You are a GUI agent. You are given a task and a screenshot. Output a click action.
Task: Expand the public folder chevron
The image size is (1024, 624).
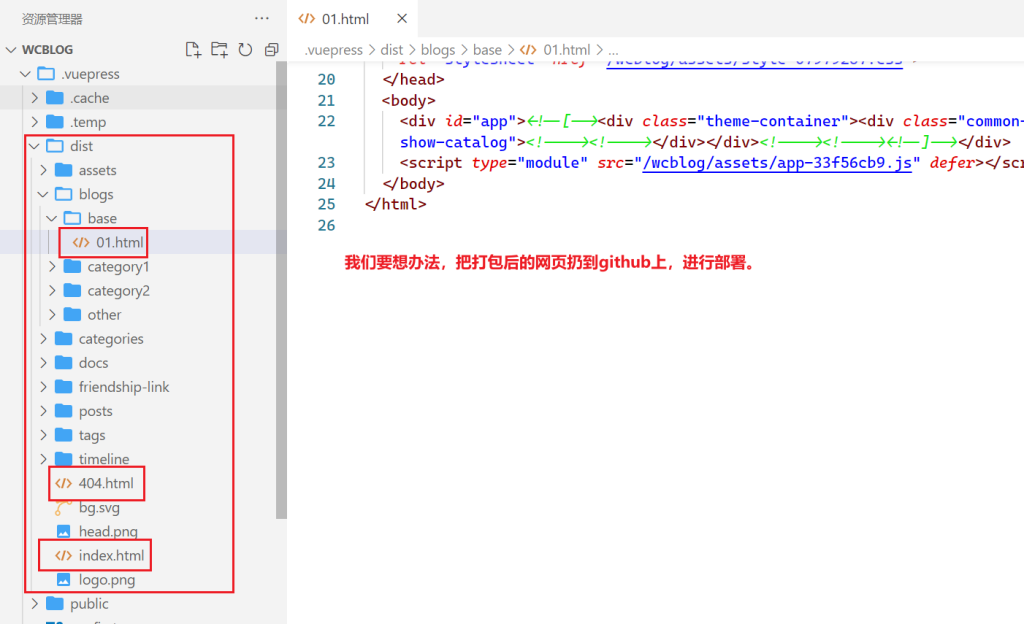(35, 604)
